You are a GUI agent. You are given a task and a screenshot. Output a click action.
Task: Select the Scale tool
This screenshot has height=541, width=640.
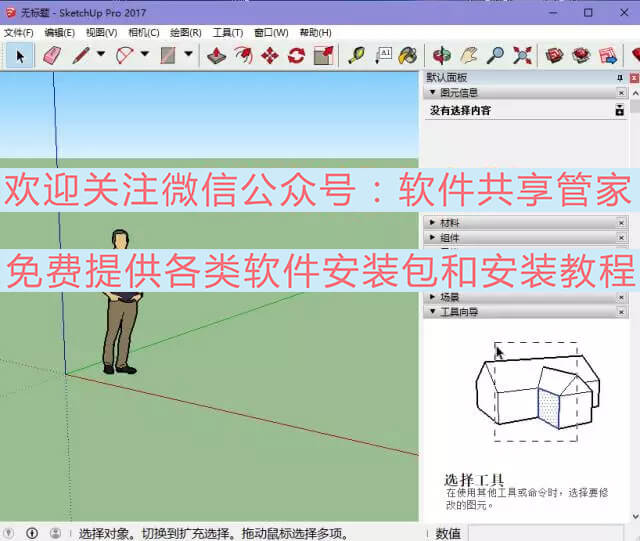pyautogui.click(x=324, y=55)
